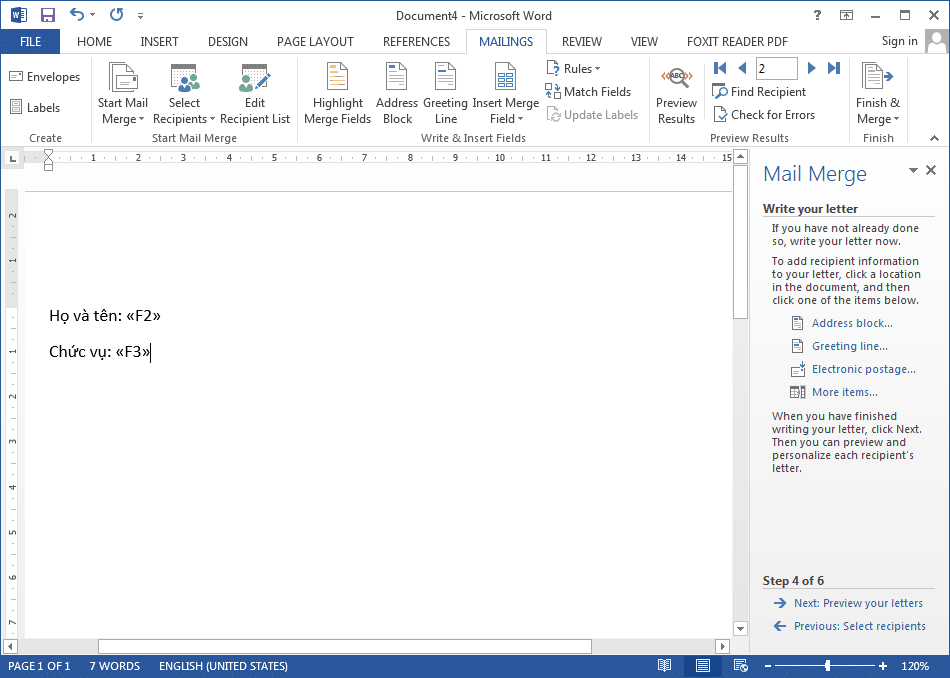Click Edit Recipient List
The image size is (950, 678).
click(255, 94)
